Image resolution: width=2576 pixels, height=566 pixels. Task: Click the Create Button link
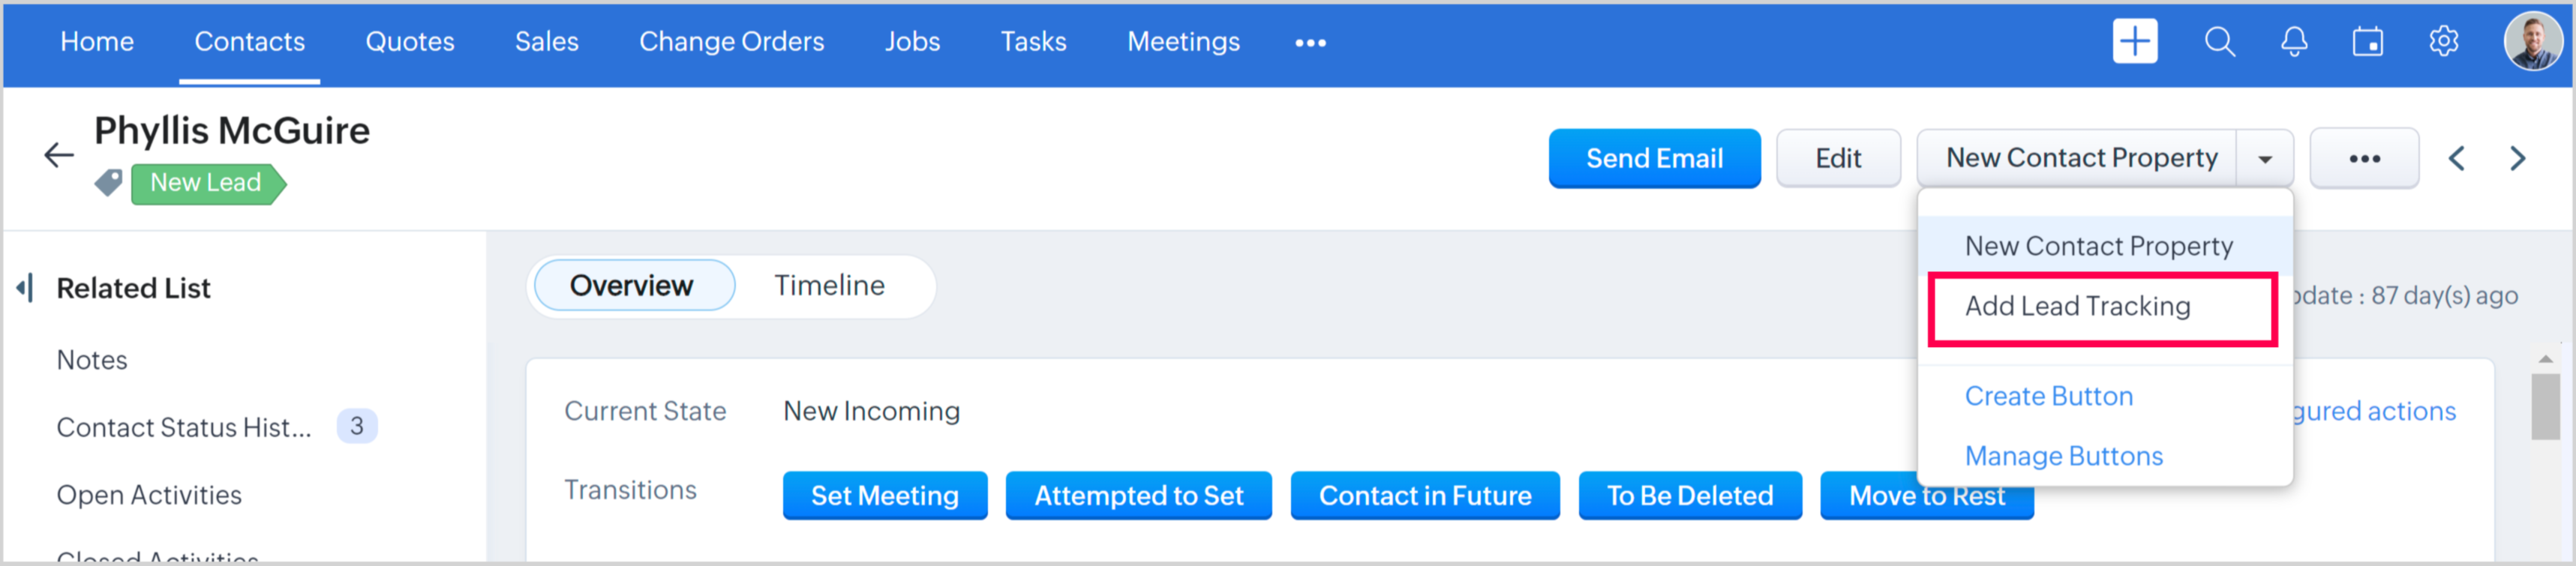pyautogui.click(x=2048, y=397)
